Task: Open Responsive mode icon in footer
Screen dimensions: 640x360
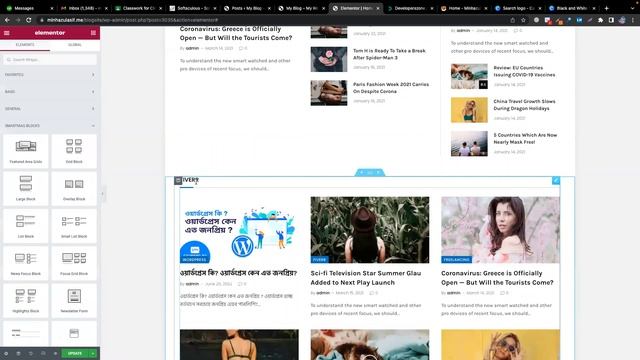Action: [43, 353]
